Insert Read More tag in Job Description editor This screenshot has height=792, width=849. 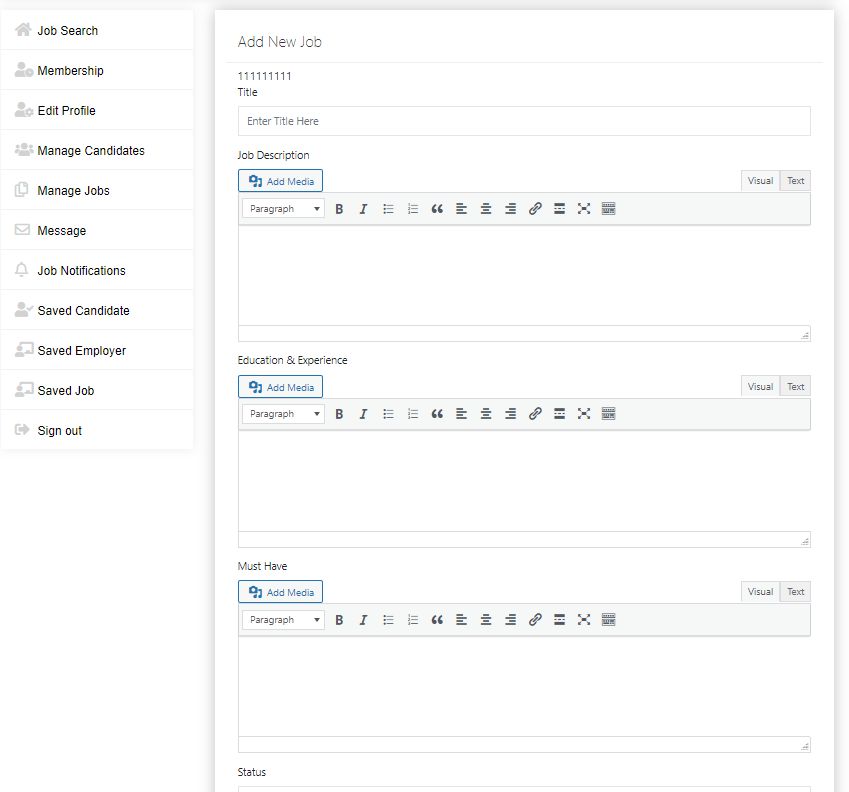click(x=559, y=209)
